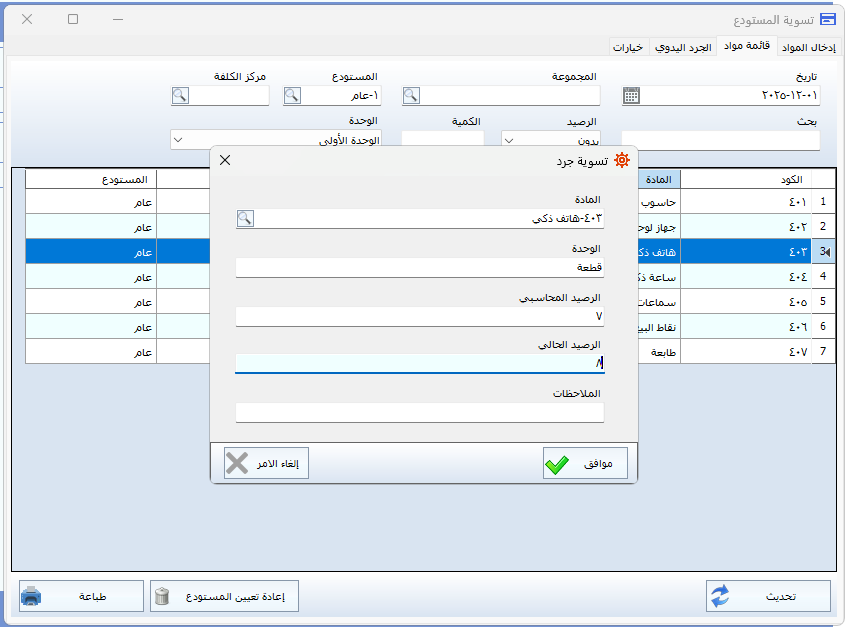847x627 pixels.
Task: Switch to the خيارات tab
Action: [629, 46]
